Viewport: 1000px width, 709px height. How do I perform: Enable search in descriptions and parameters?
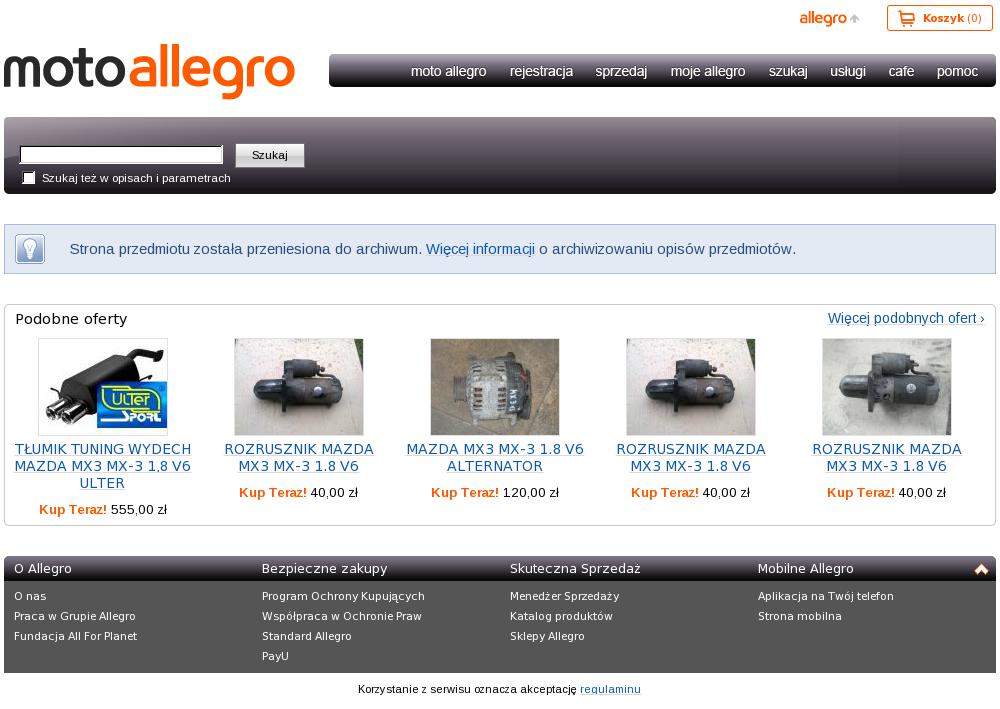tap(29, 178)
